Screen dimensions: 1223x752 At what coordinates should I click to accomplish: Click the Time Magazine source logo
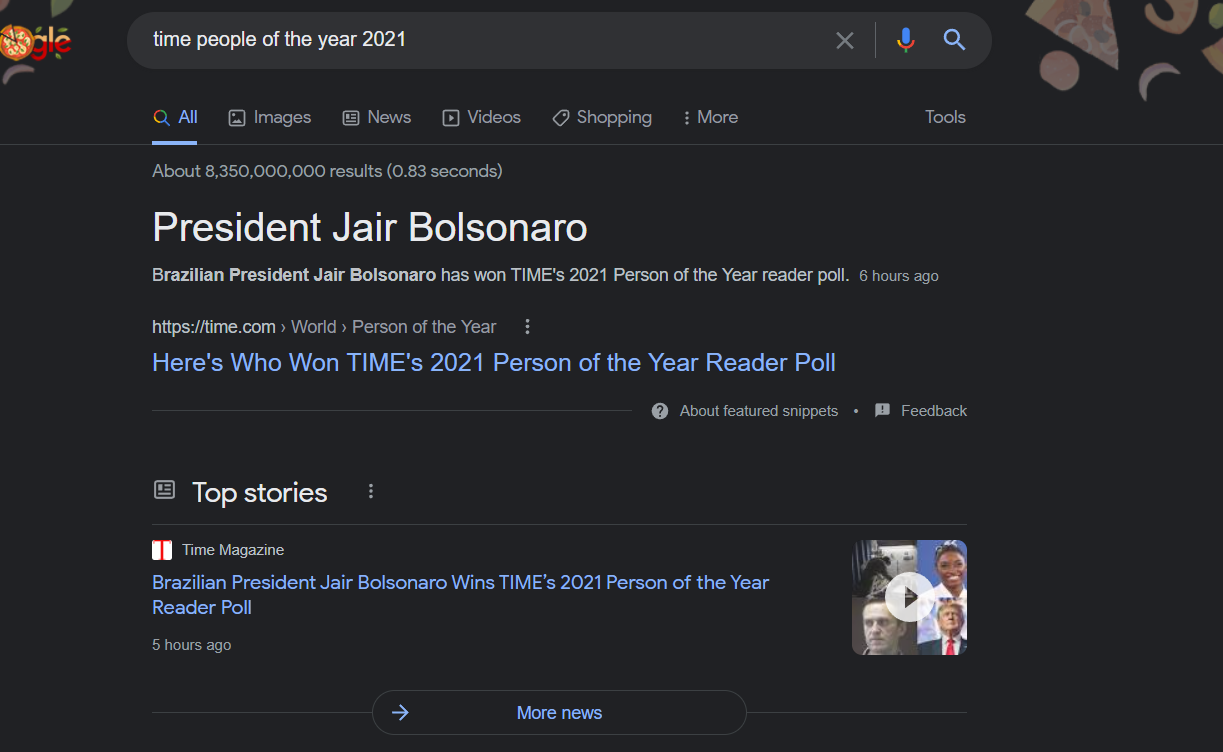click(162, 550)
